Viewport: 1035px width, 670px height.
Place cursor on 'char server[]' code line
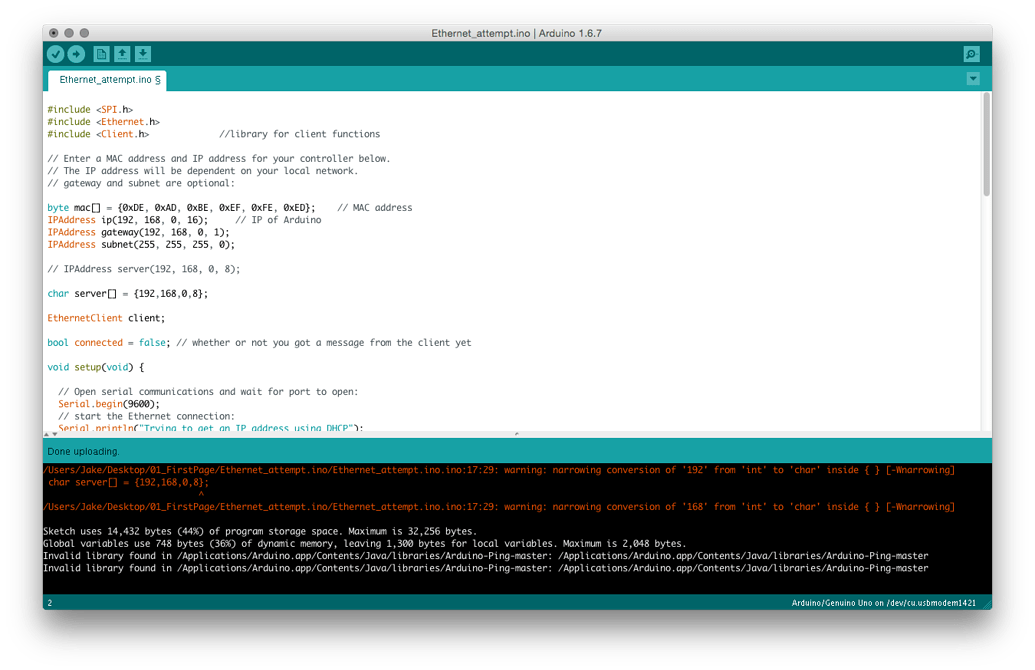pos(127,294)
